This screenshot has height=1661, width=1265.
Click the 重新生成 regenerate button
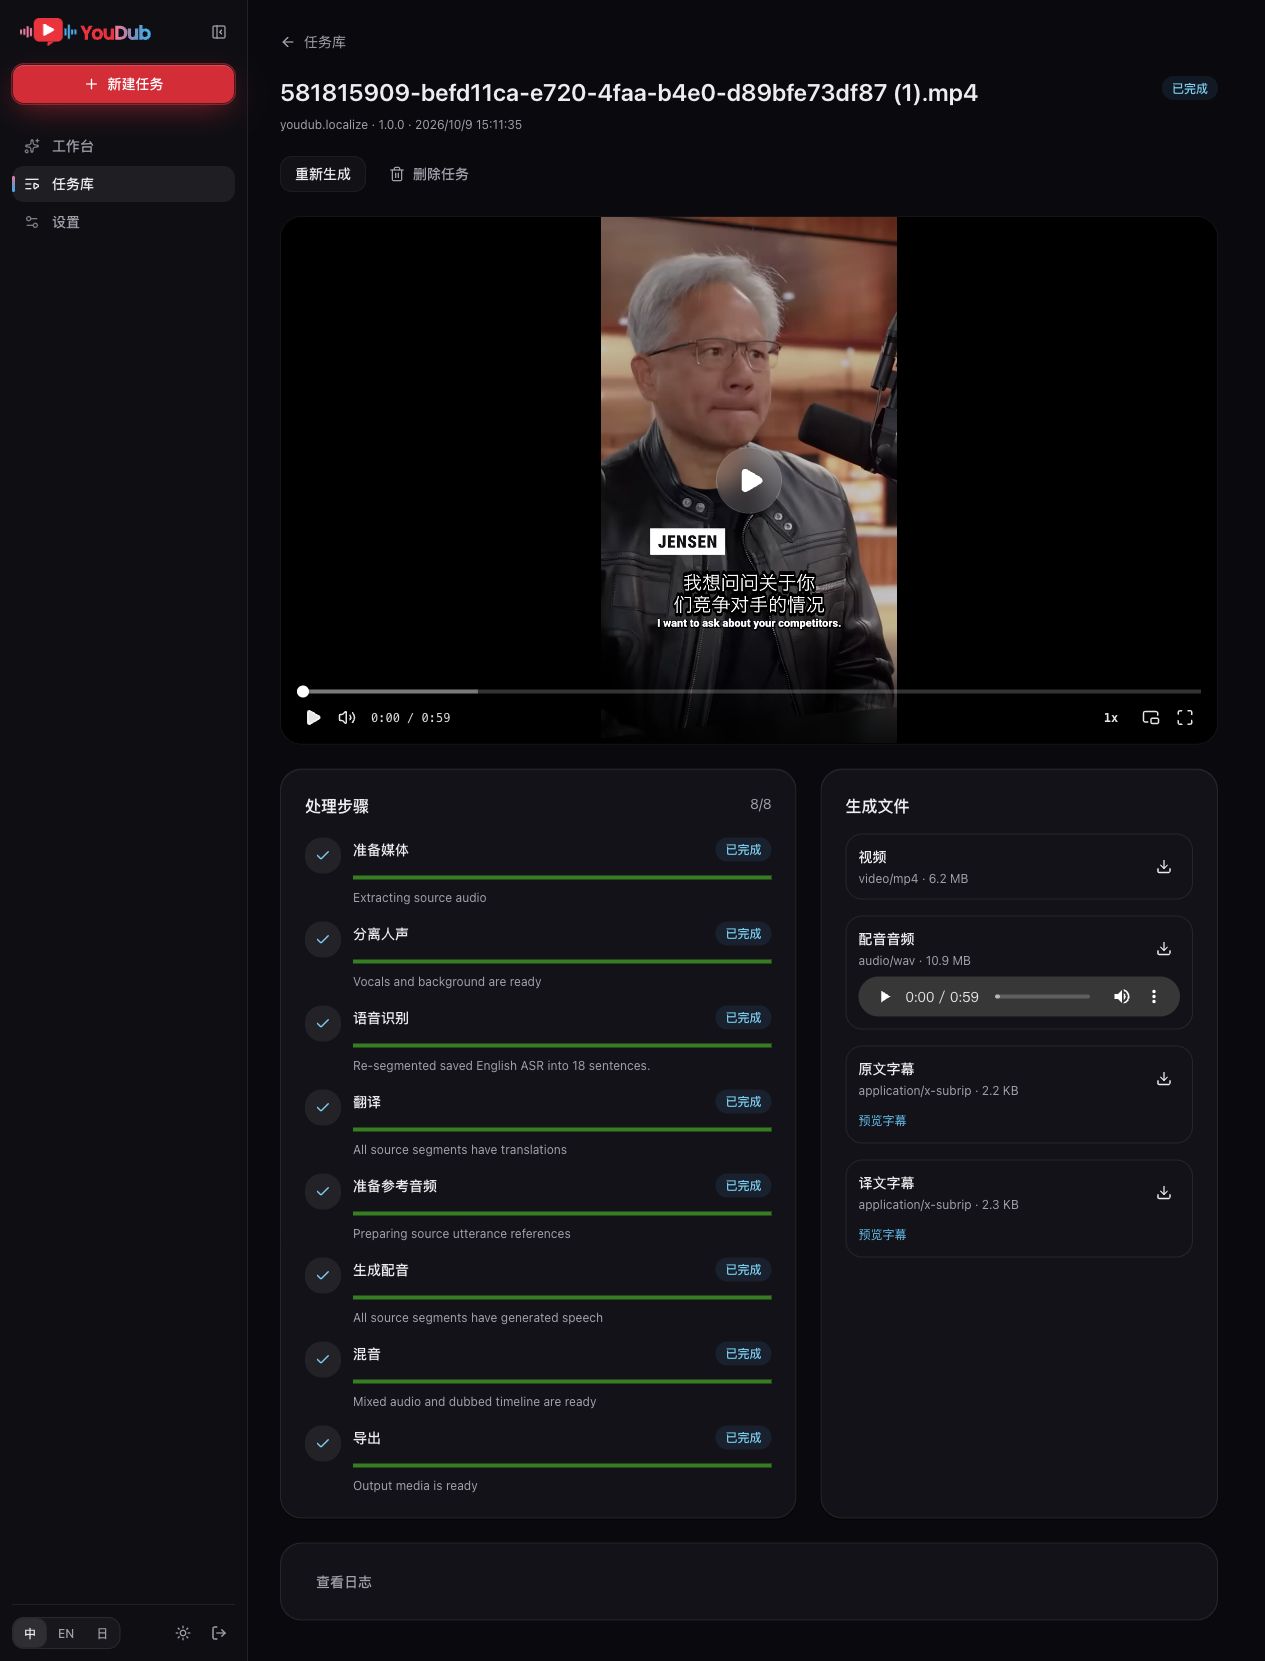pos(322,174)
